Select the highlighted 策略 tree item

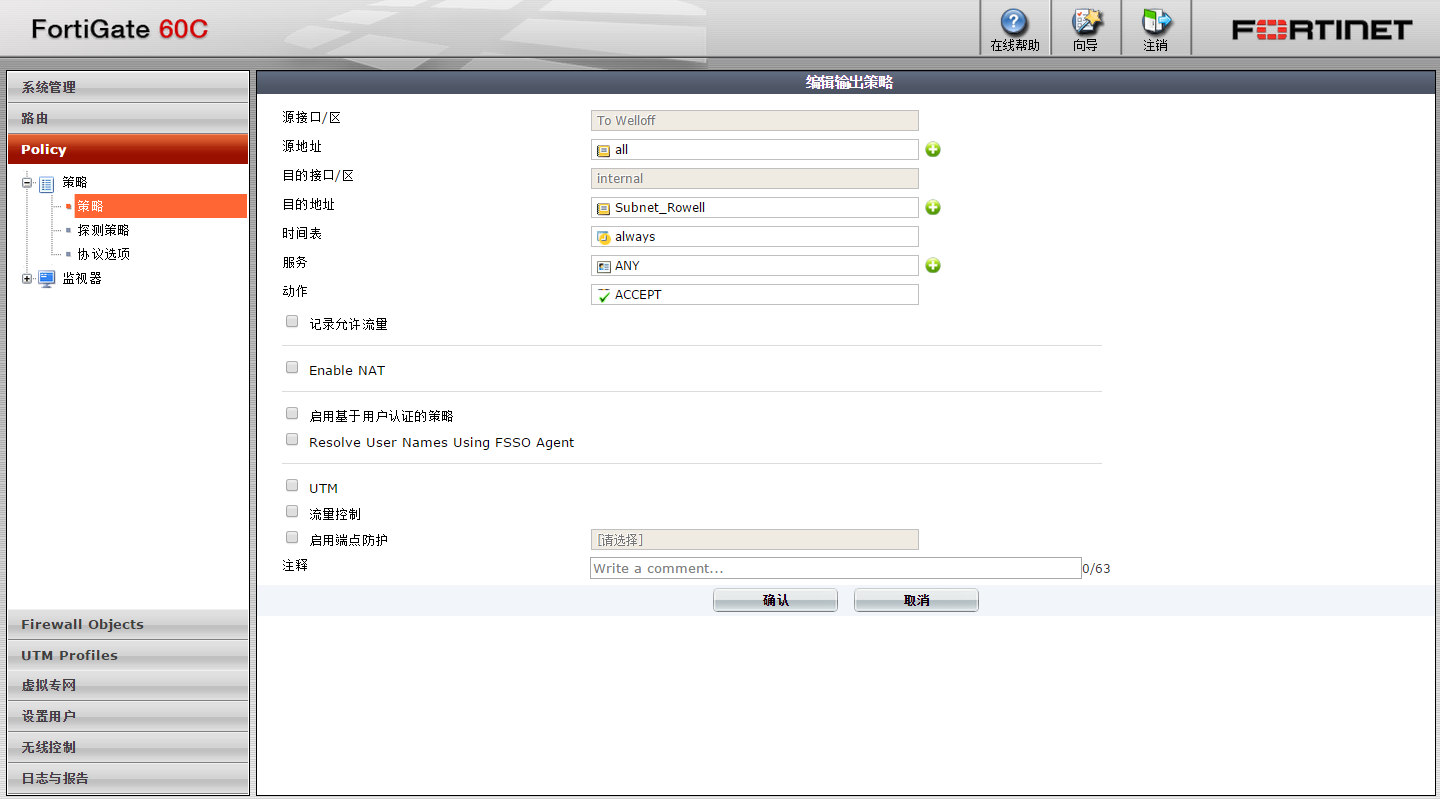[x=160, y=206]
